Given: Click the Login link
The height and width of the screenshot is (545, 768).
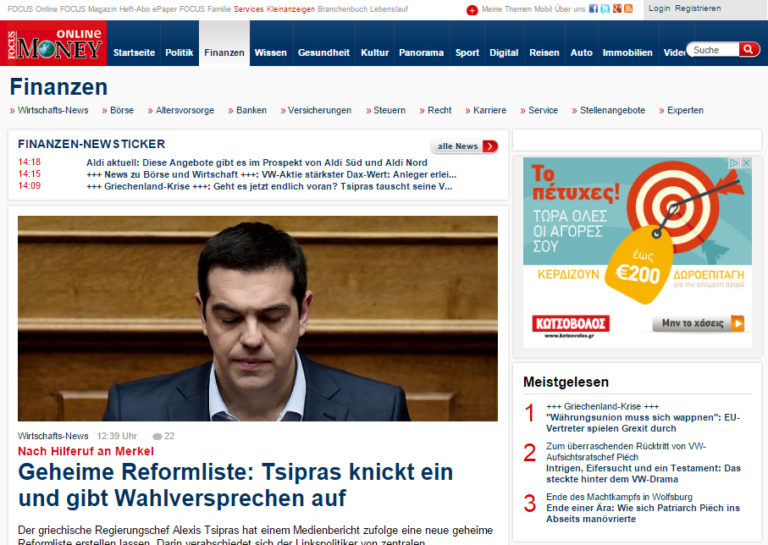Looking at the screenshot, I should tap(659, 8).
